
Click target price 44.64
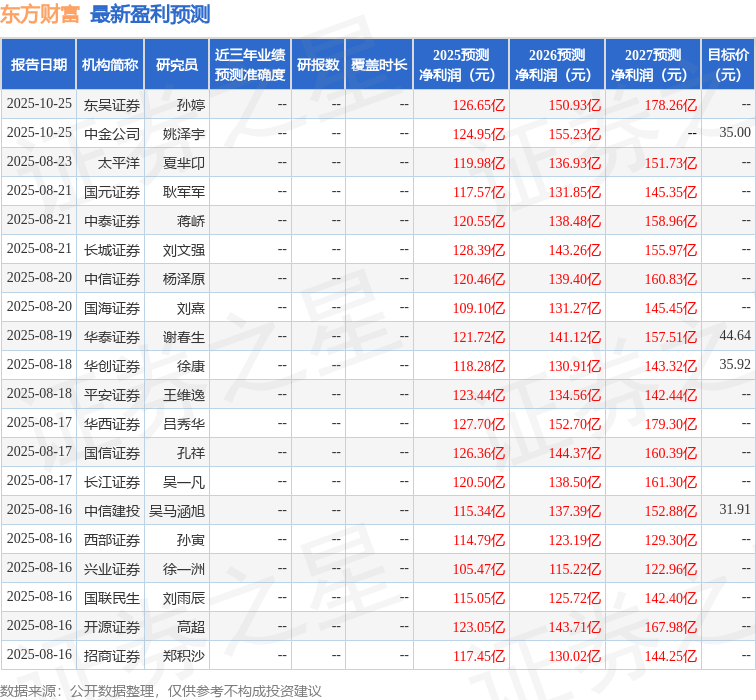(x=735, y=335)
